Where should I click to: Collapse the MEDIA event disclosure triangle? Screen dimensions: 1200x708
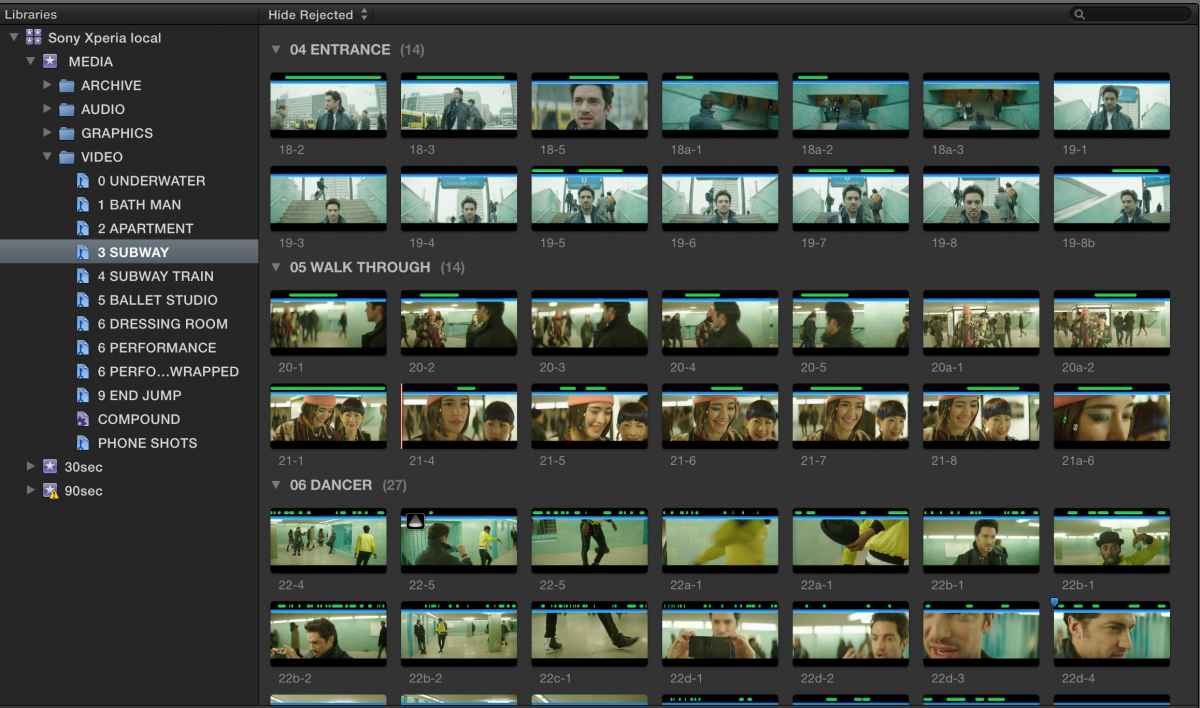tap(31, 62)
